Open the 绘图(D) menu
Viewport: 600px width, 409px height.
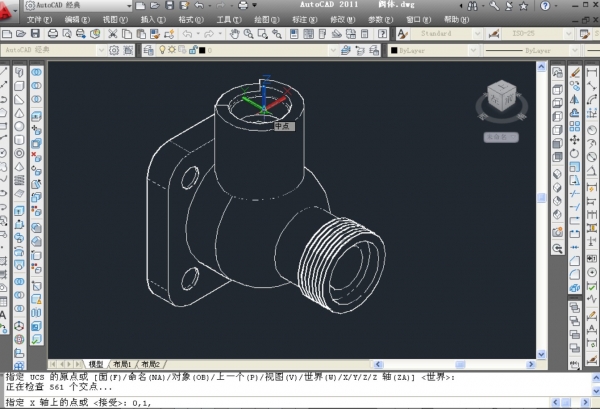pyautogui.click(x=267, y=20)
